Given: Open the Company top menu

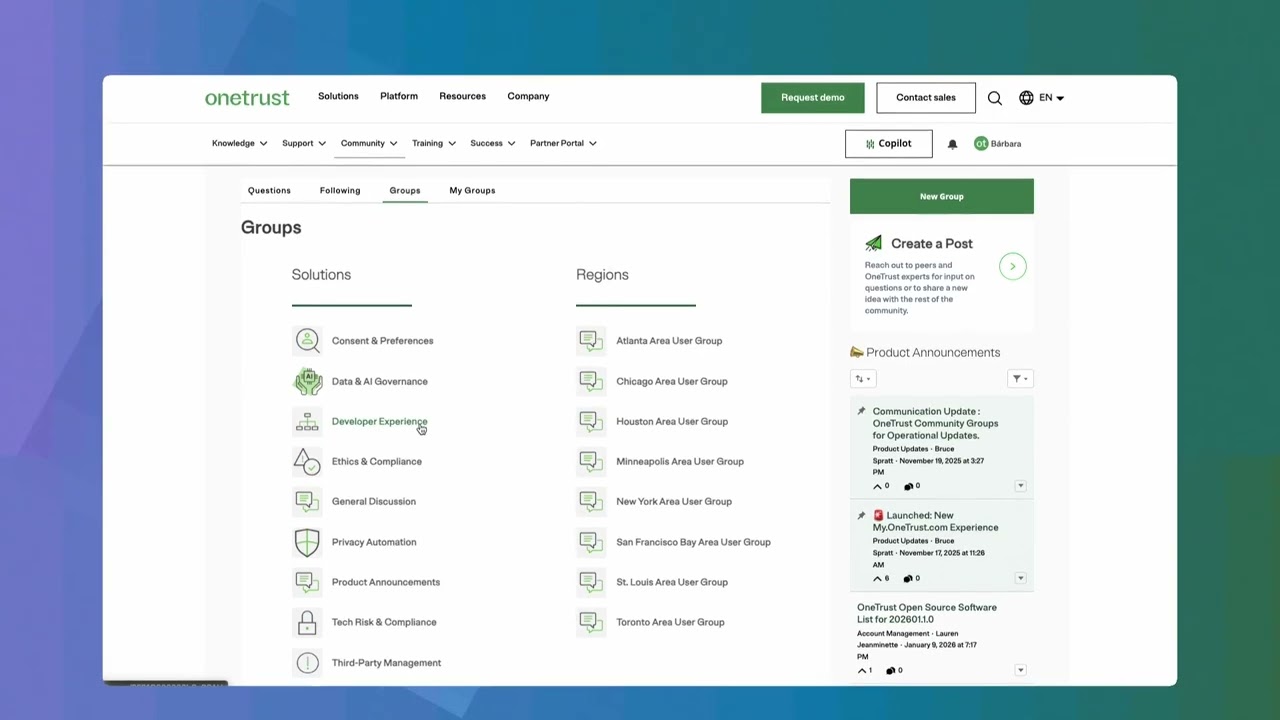Looking at the screenshot, I should [x=528, y=96].
